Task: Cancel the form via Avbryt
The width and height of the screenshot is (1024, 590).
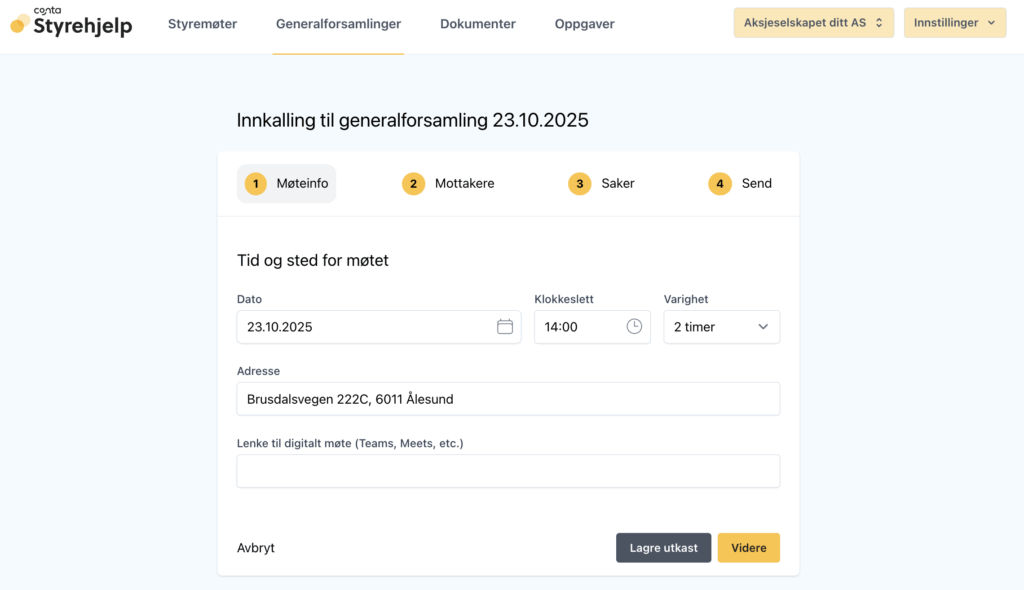Action: click(256, 548)
